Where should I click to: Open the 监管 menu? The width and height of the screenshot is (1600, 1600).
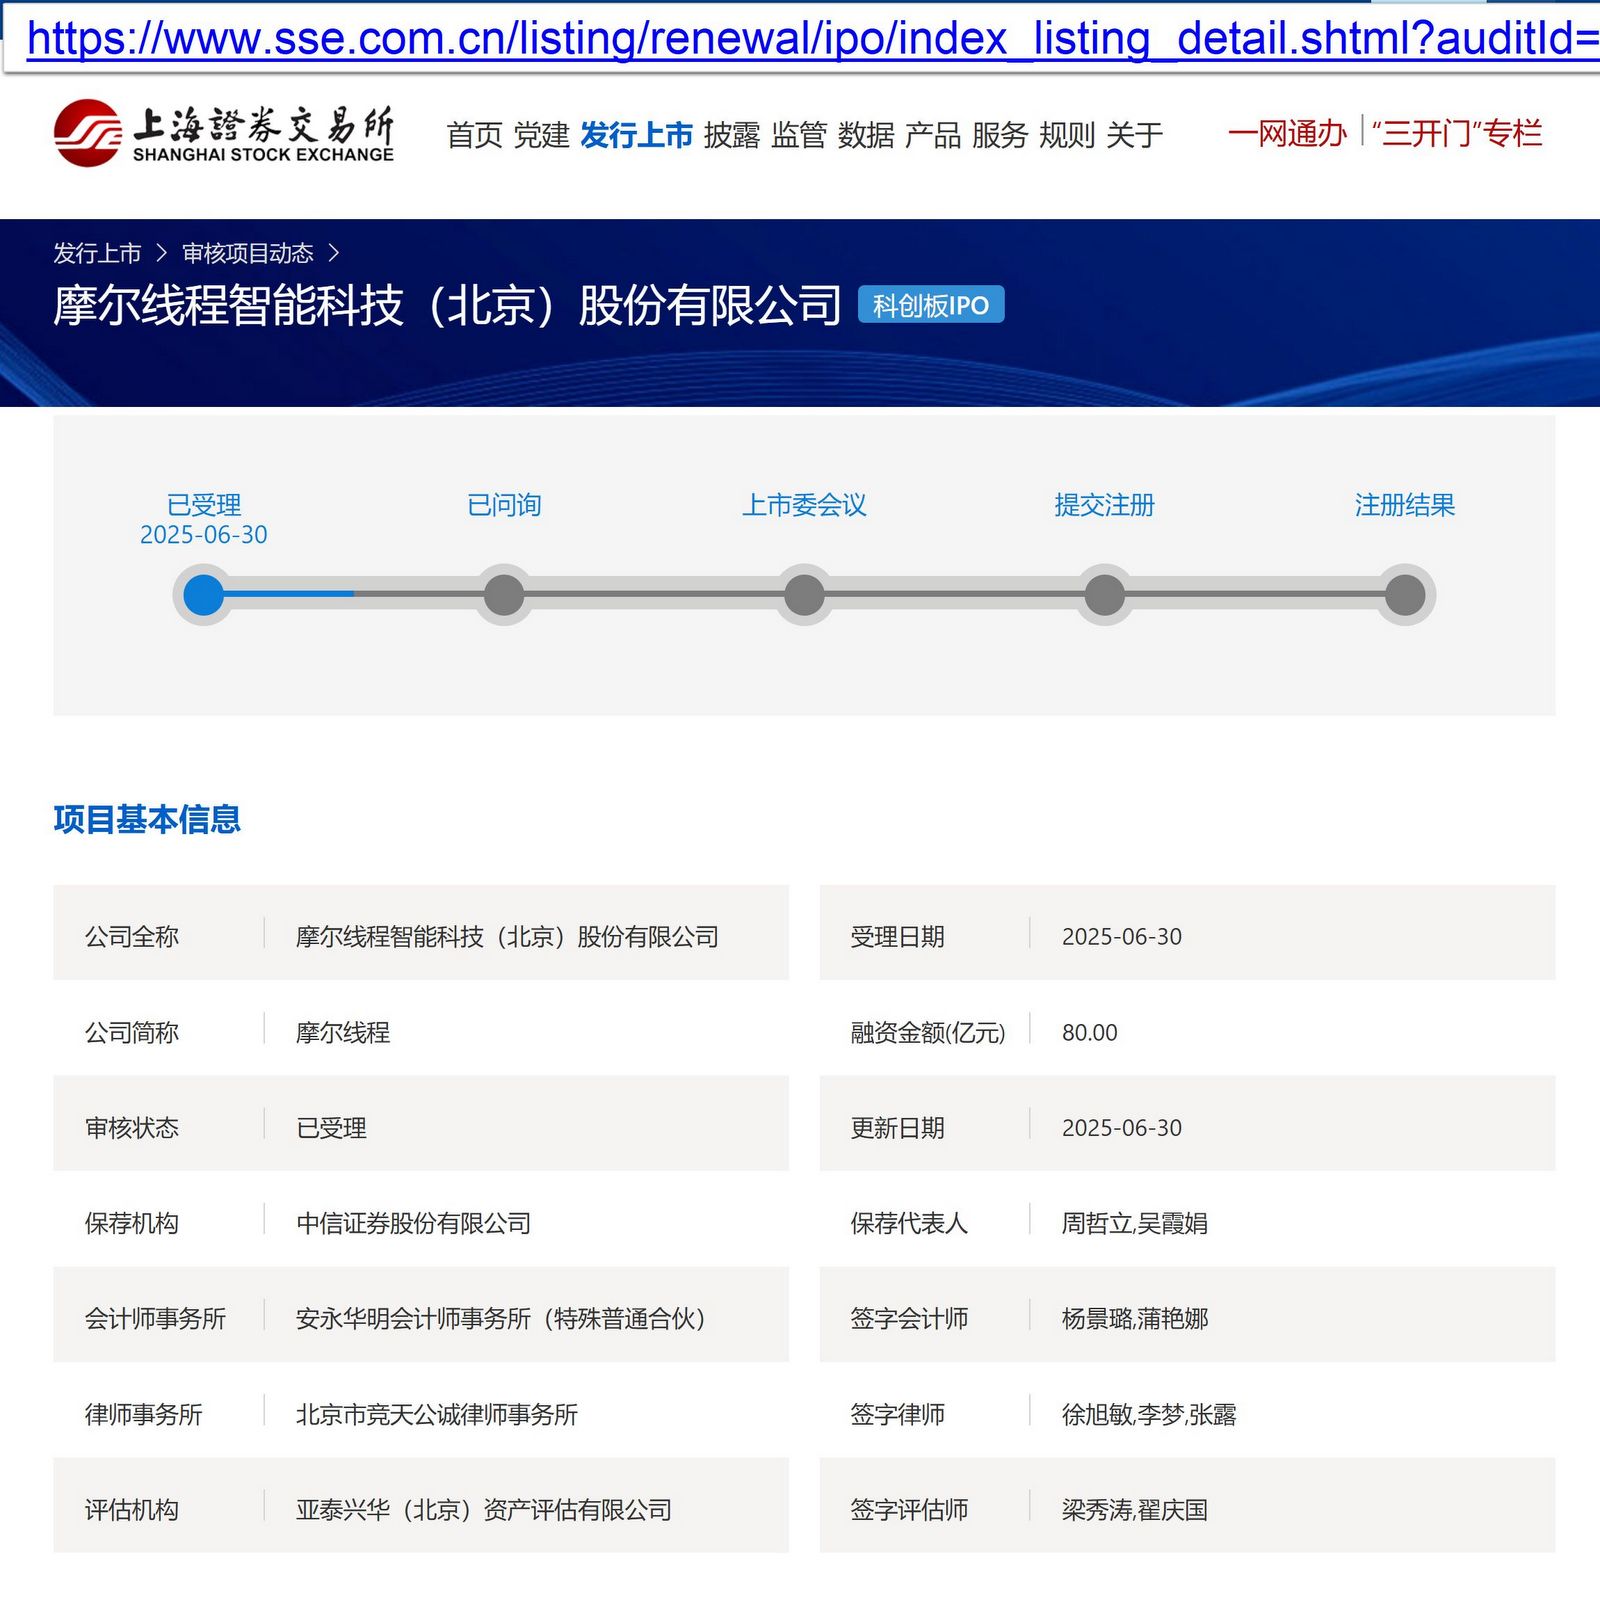coord(799,135)
